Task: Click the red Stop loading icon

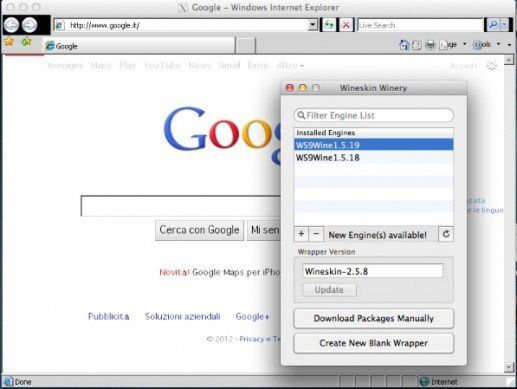Action: click(x=346, y=25)
